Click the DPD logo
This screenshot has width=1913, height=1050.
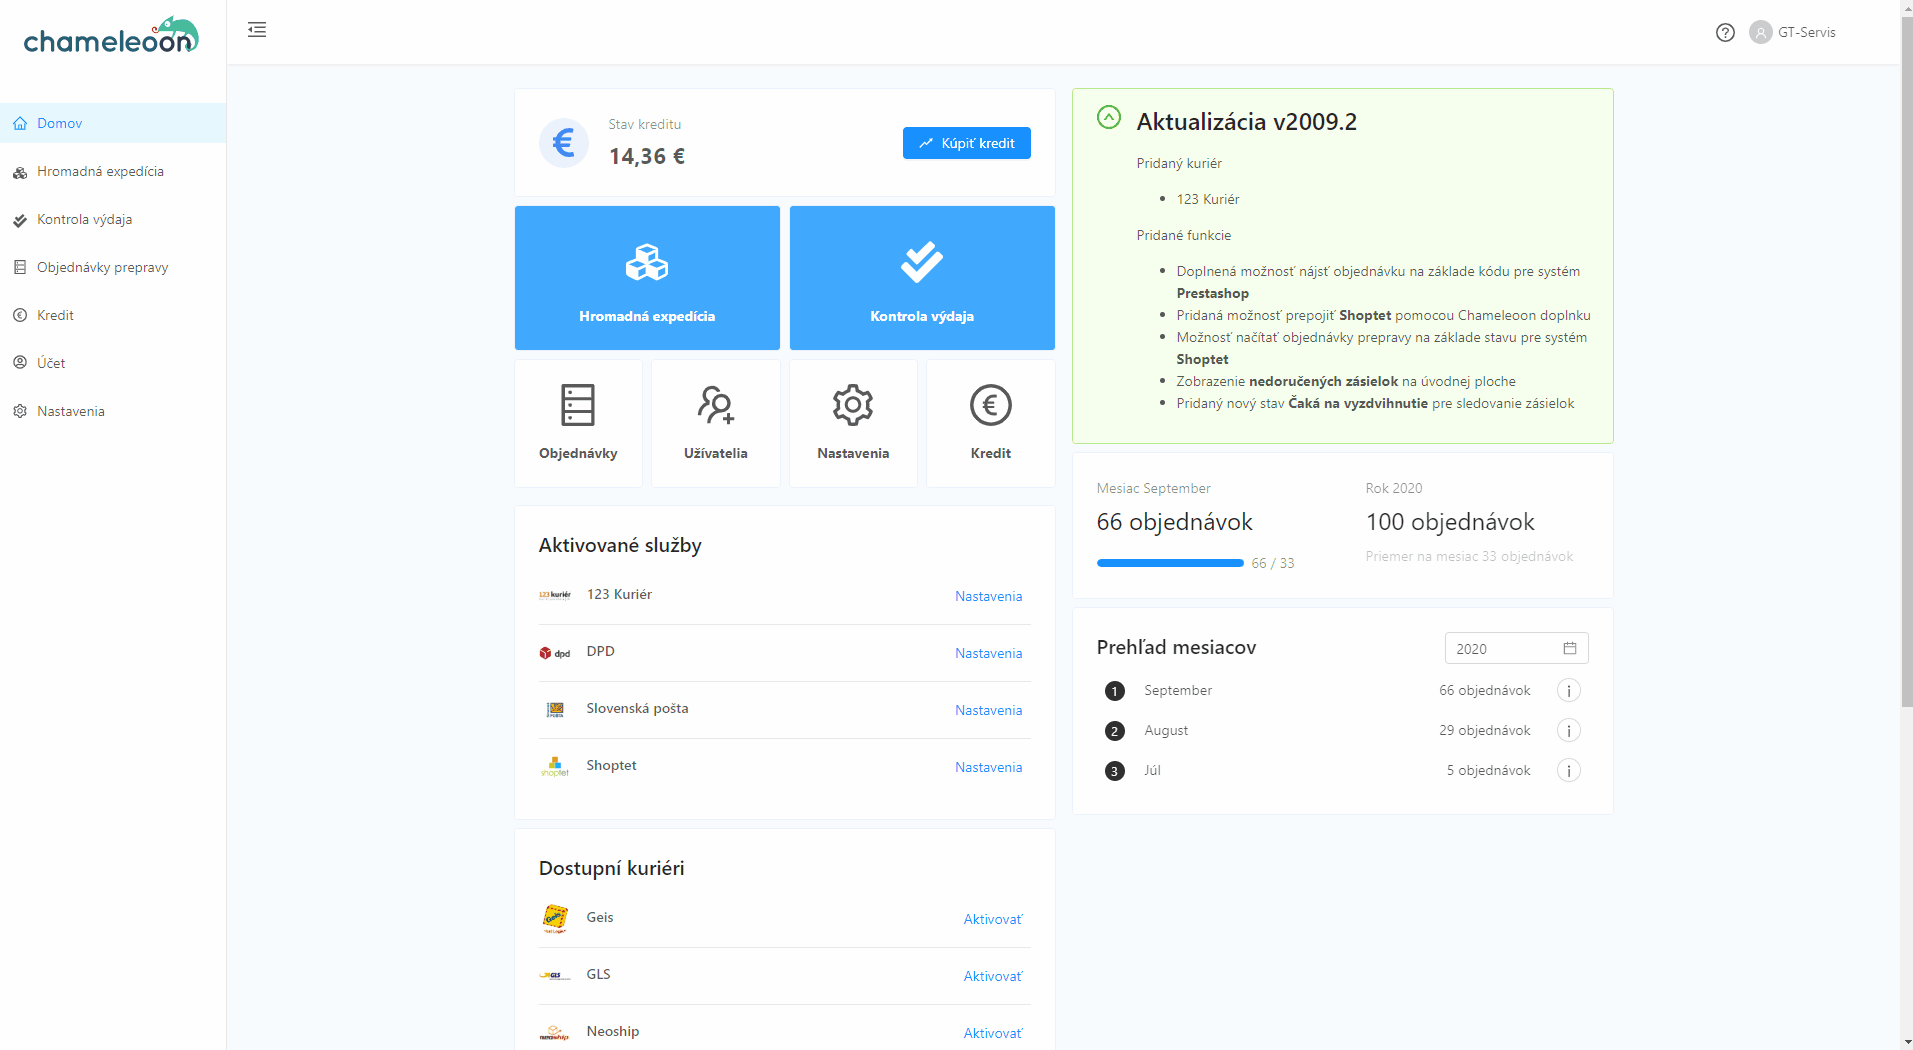[555, 653]
